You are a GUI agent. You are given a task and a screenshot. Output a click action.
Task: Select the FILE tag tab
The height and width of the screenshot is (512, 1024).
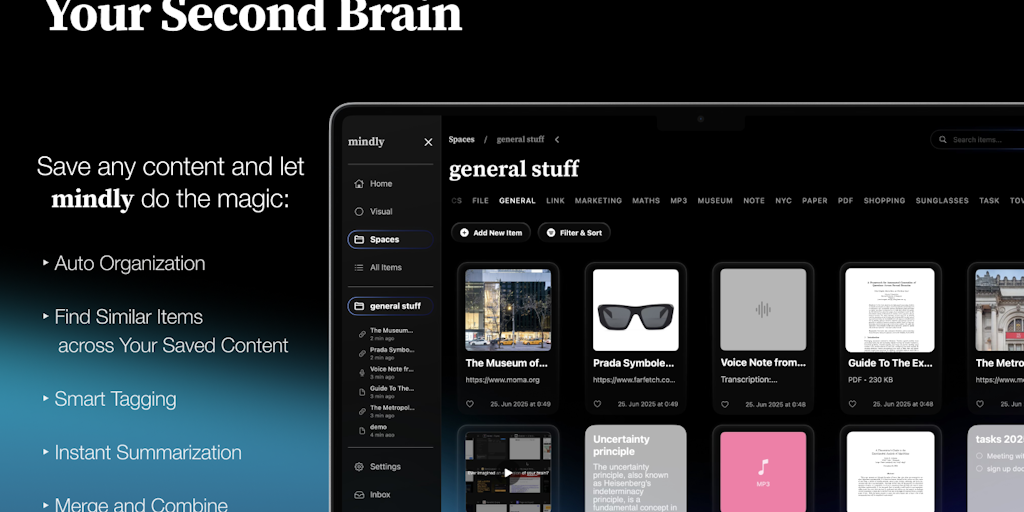[481, 201]
